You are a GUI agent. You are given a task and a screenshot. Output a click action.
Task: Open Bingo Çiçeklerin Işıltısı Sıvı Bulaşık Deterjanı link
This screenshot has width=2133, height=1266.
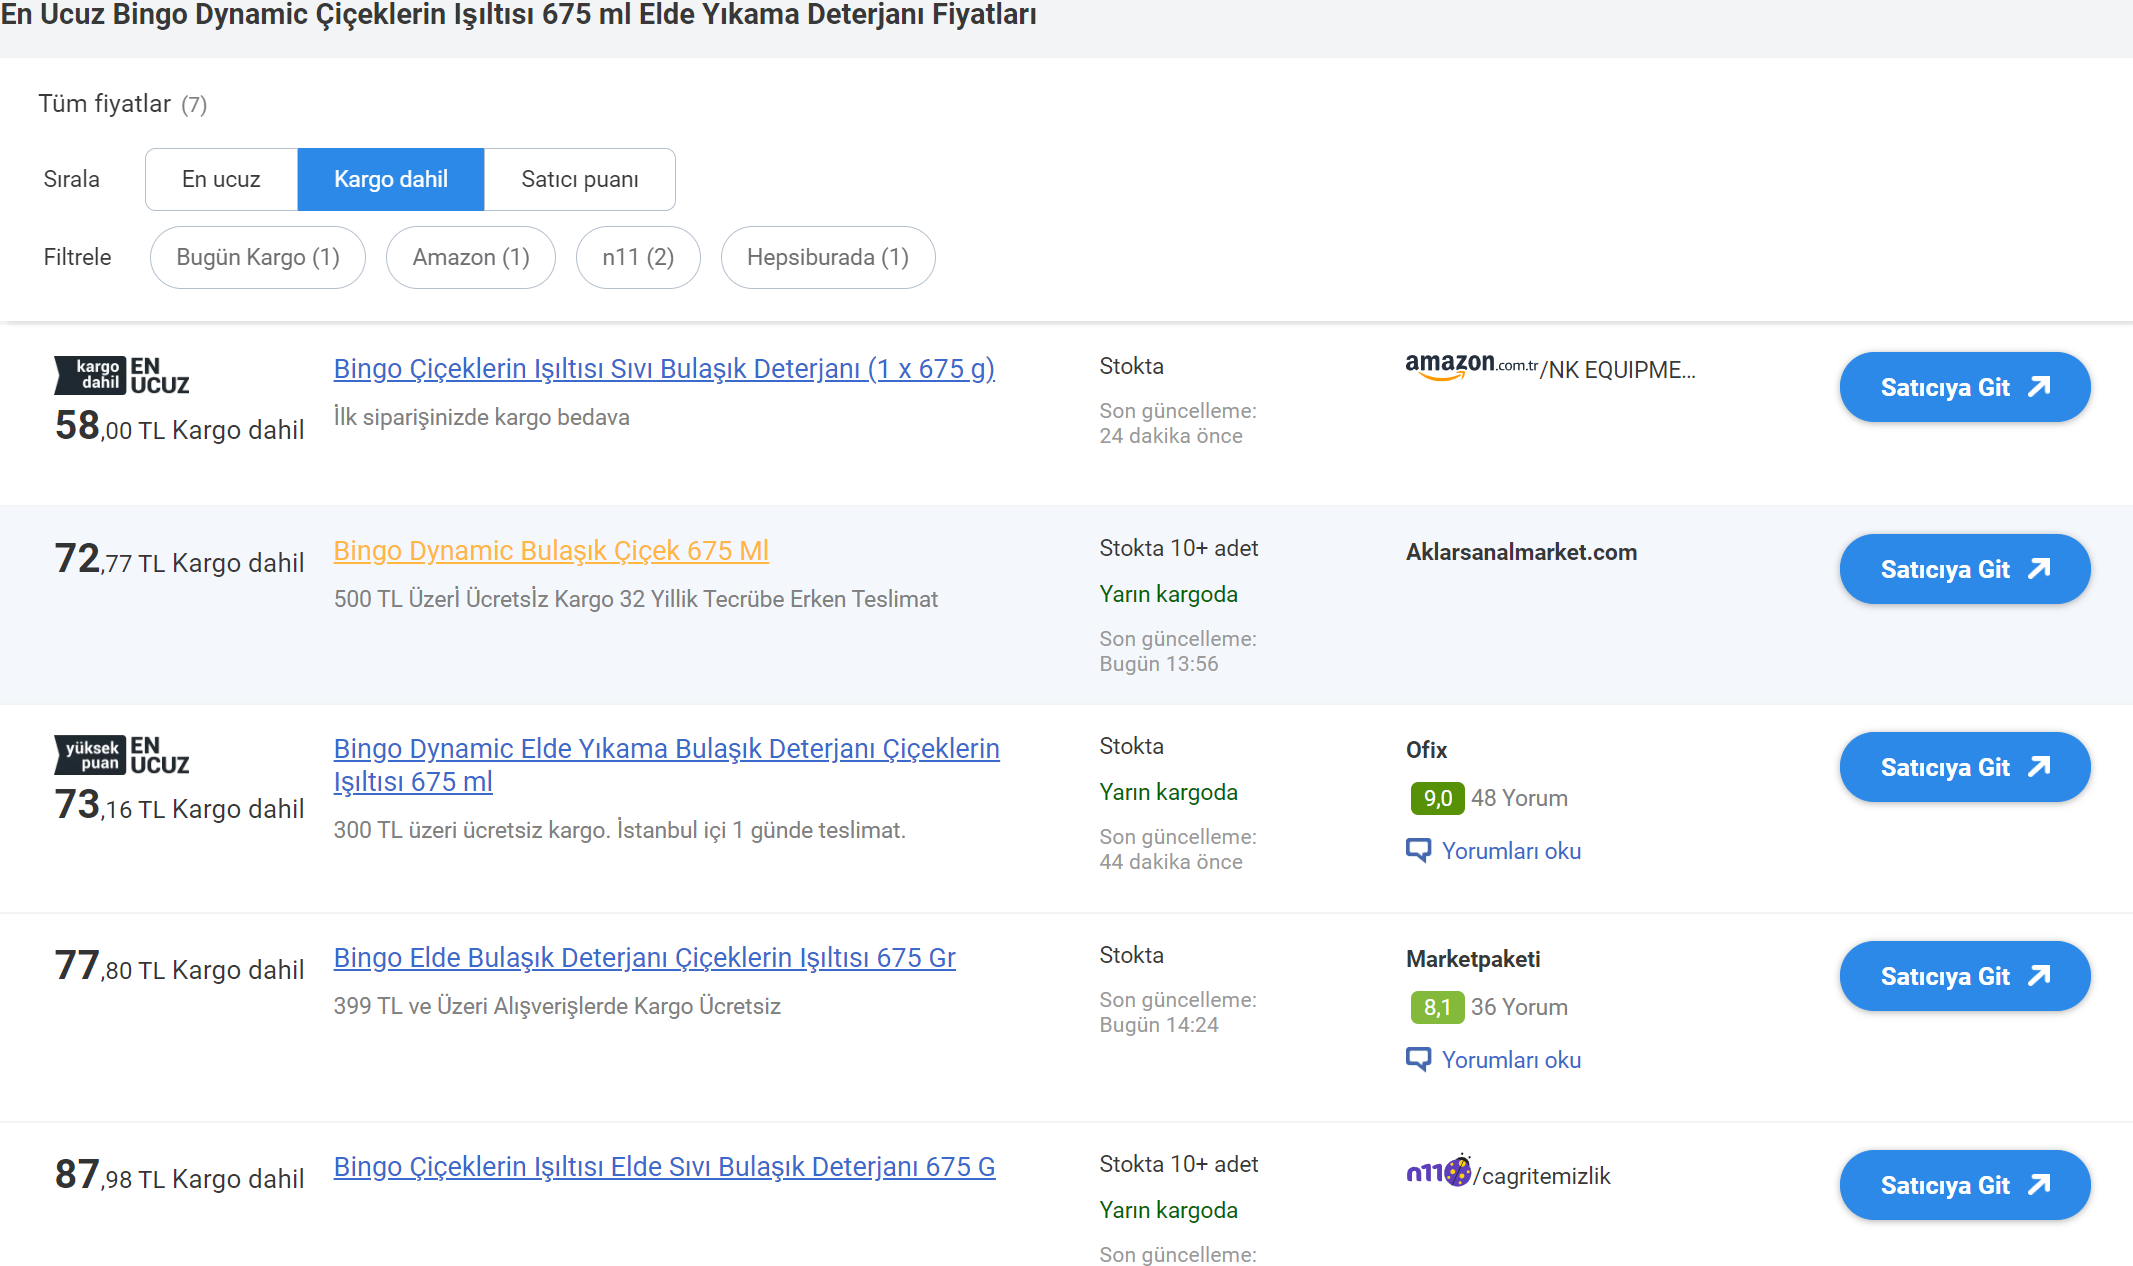tap(664, 369)
